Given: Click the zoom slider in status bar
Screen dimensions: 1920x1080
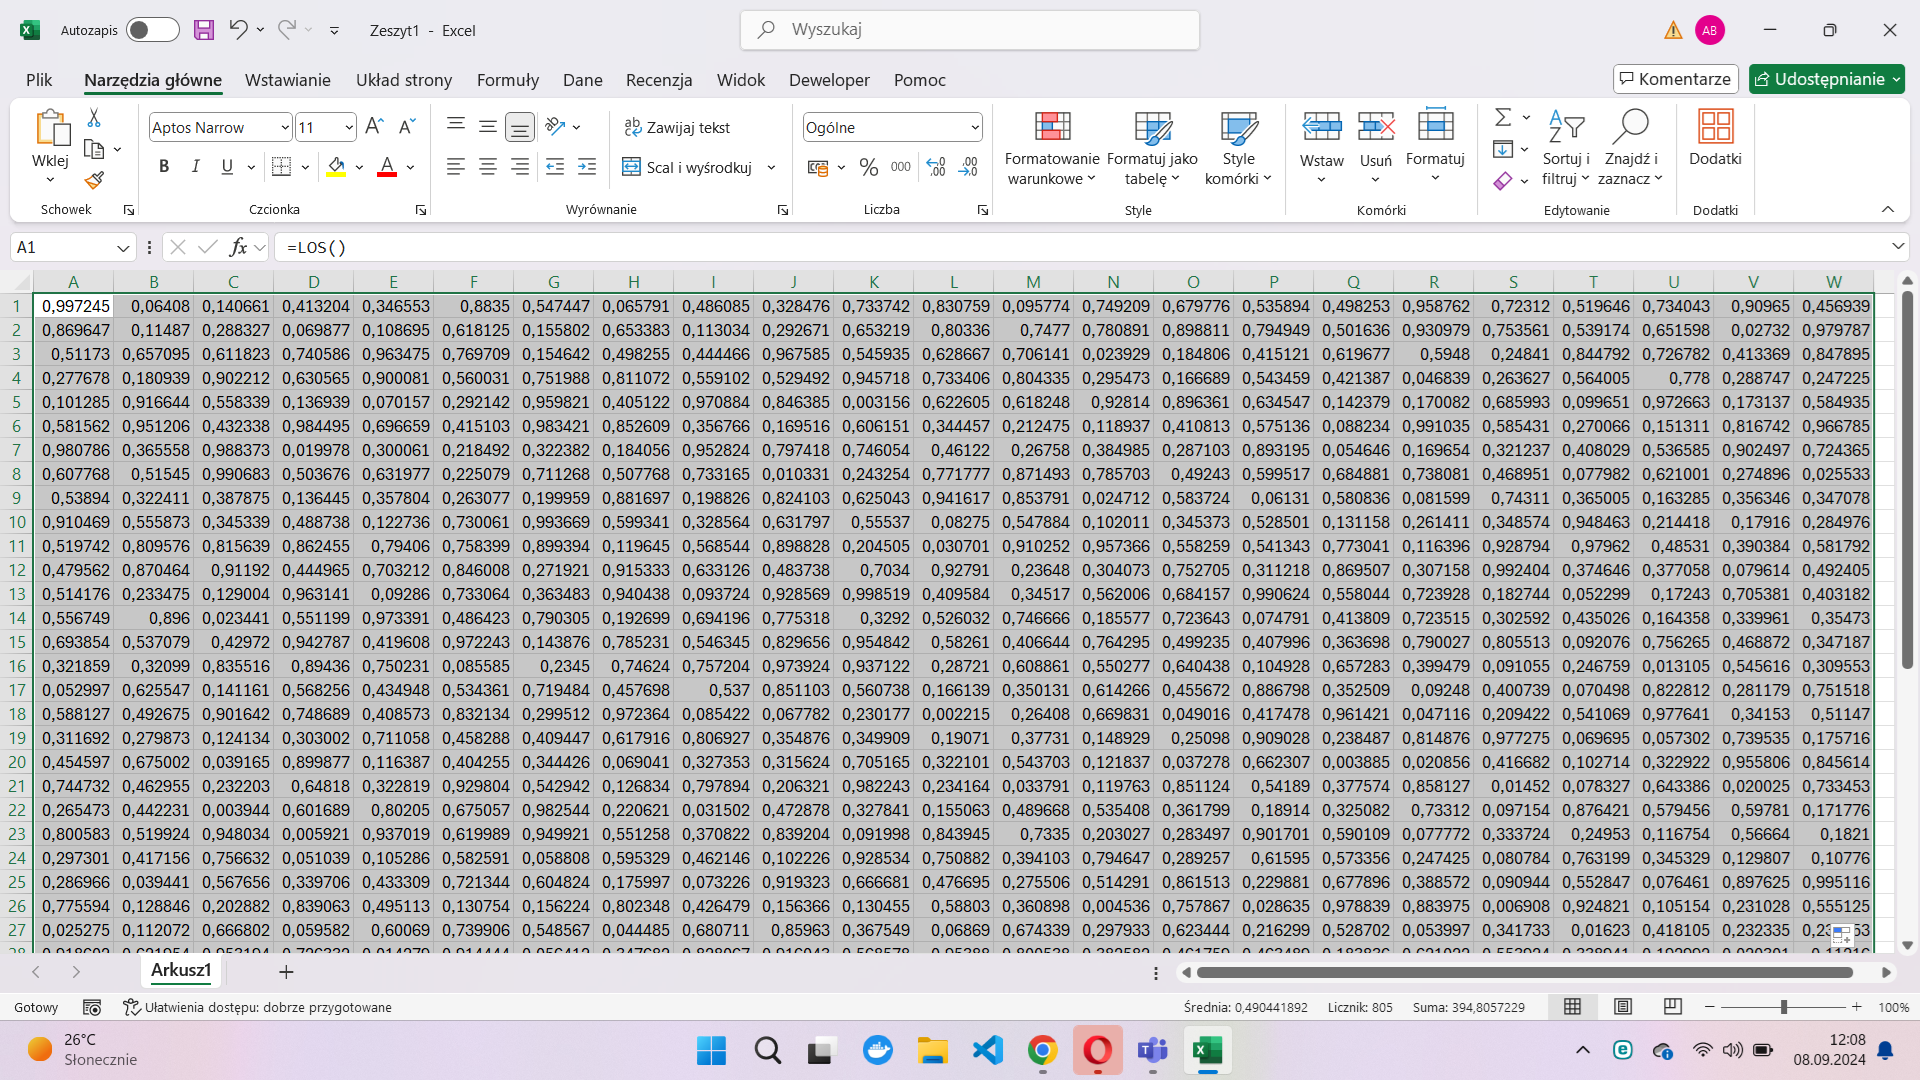Looking at the screenshot, I should point(1783,1007).
